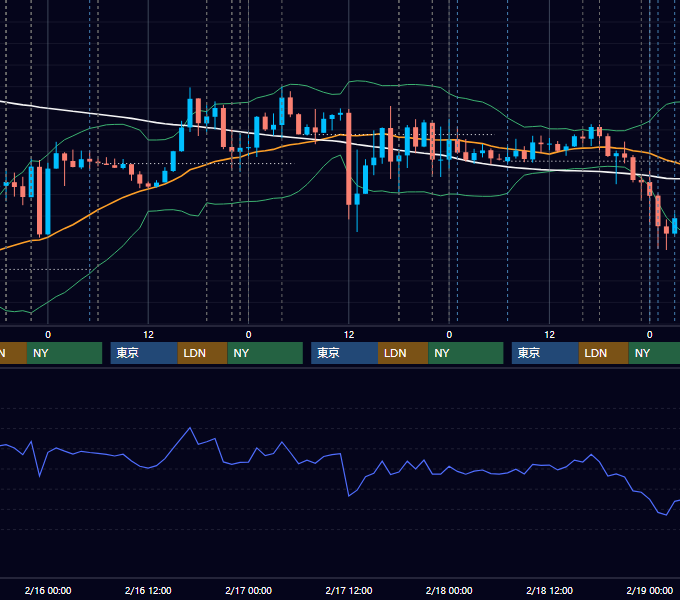Click the 2/18 12:00 date label

549,590
